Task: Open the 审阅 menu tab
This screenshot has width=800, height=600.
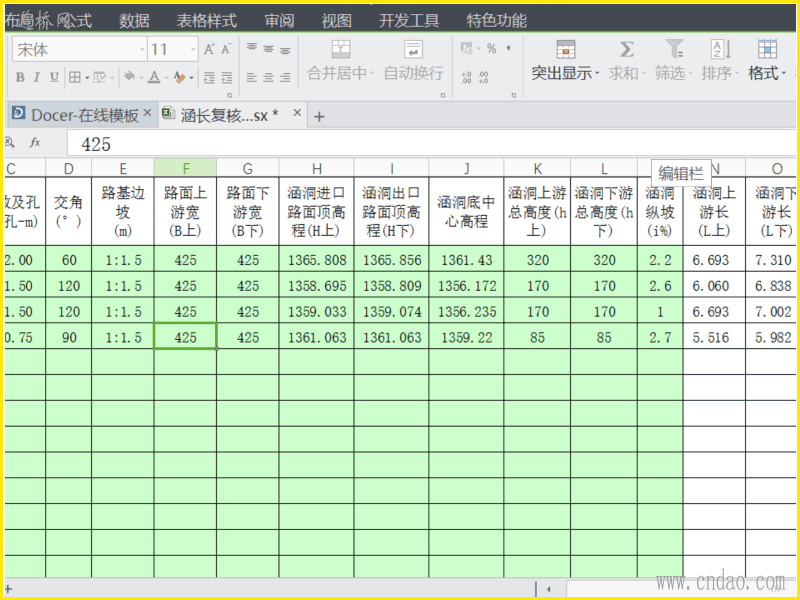Action: click(279, 20)
